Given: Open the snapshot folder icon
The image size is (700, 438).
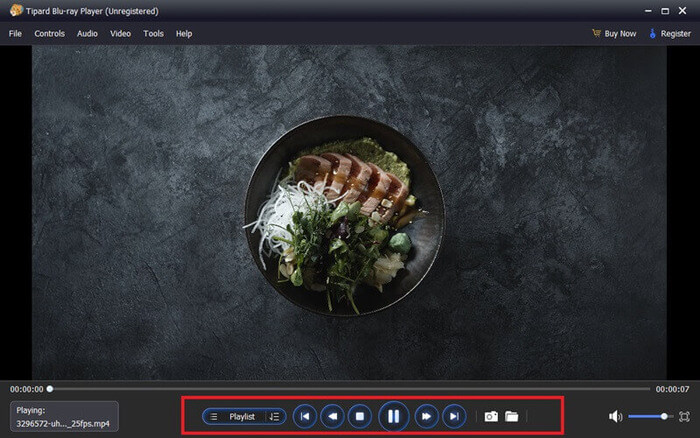Looking at the screenshot, I should (x=512, y=416).
